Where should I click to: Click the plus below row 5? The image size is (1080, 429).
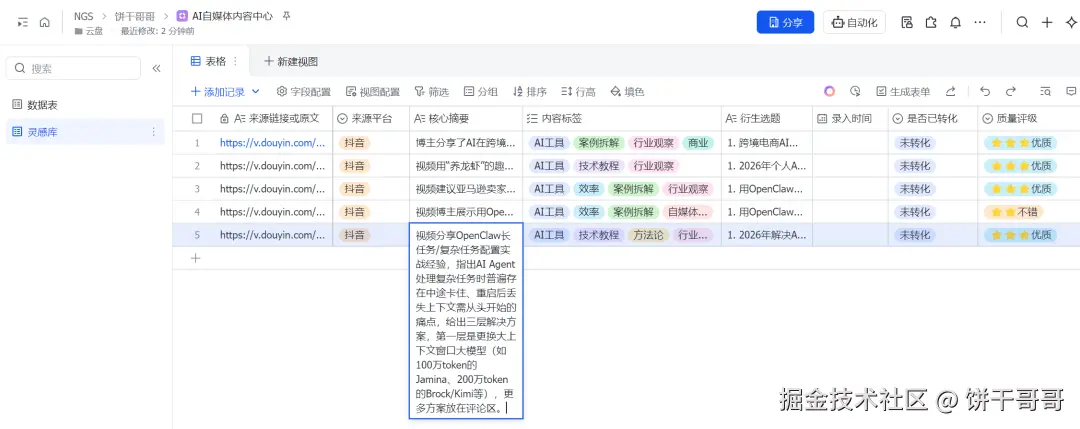196,258
